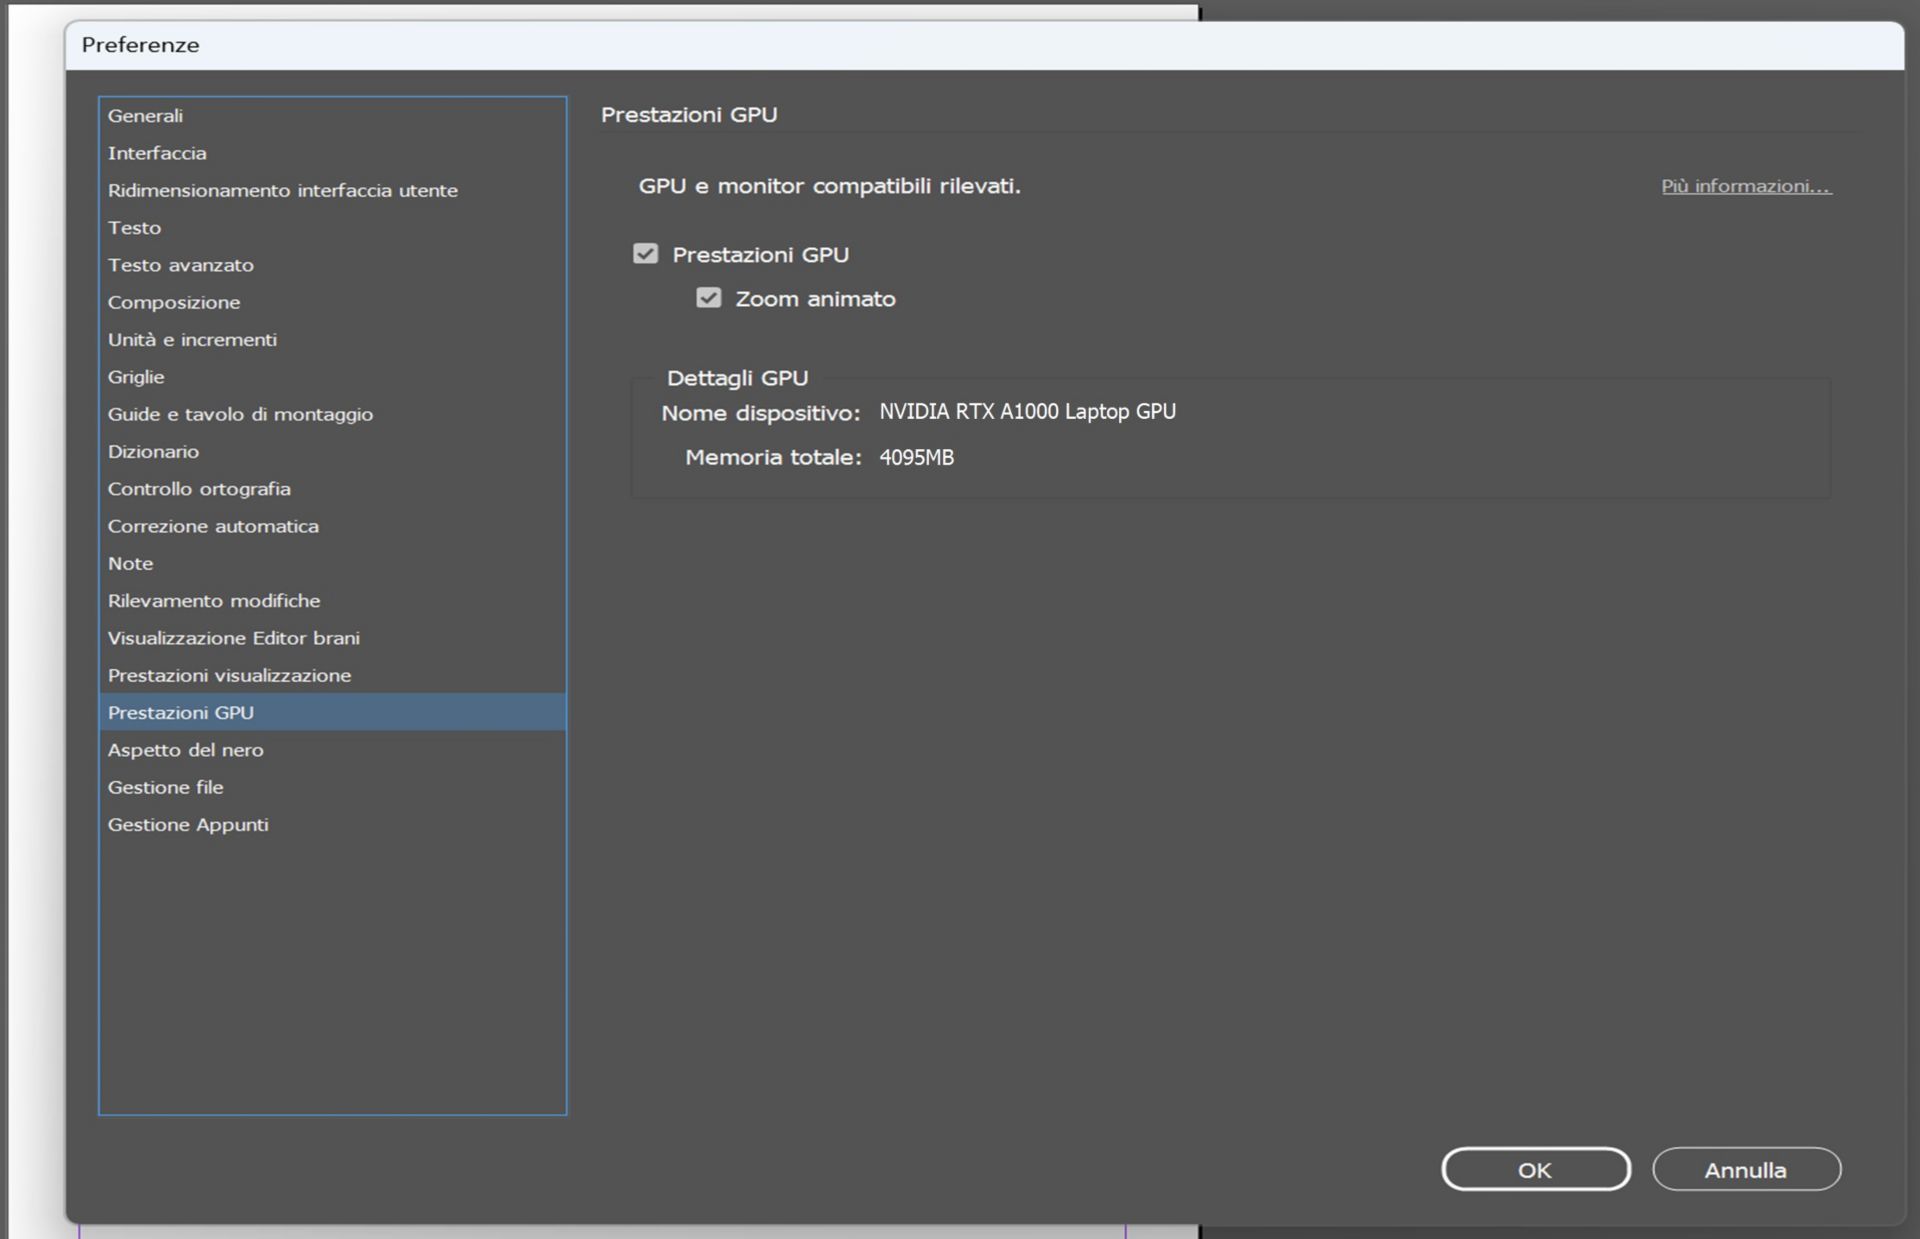Open Controllo ortografia preferences
Screen dimensions: 1920x1239
pos(199,489)
